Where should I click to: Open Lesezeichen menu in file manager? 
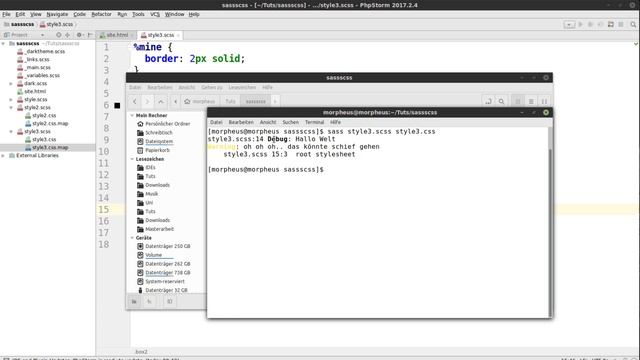coord(242,87)
